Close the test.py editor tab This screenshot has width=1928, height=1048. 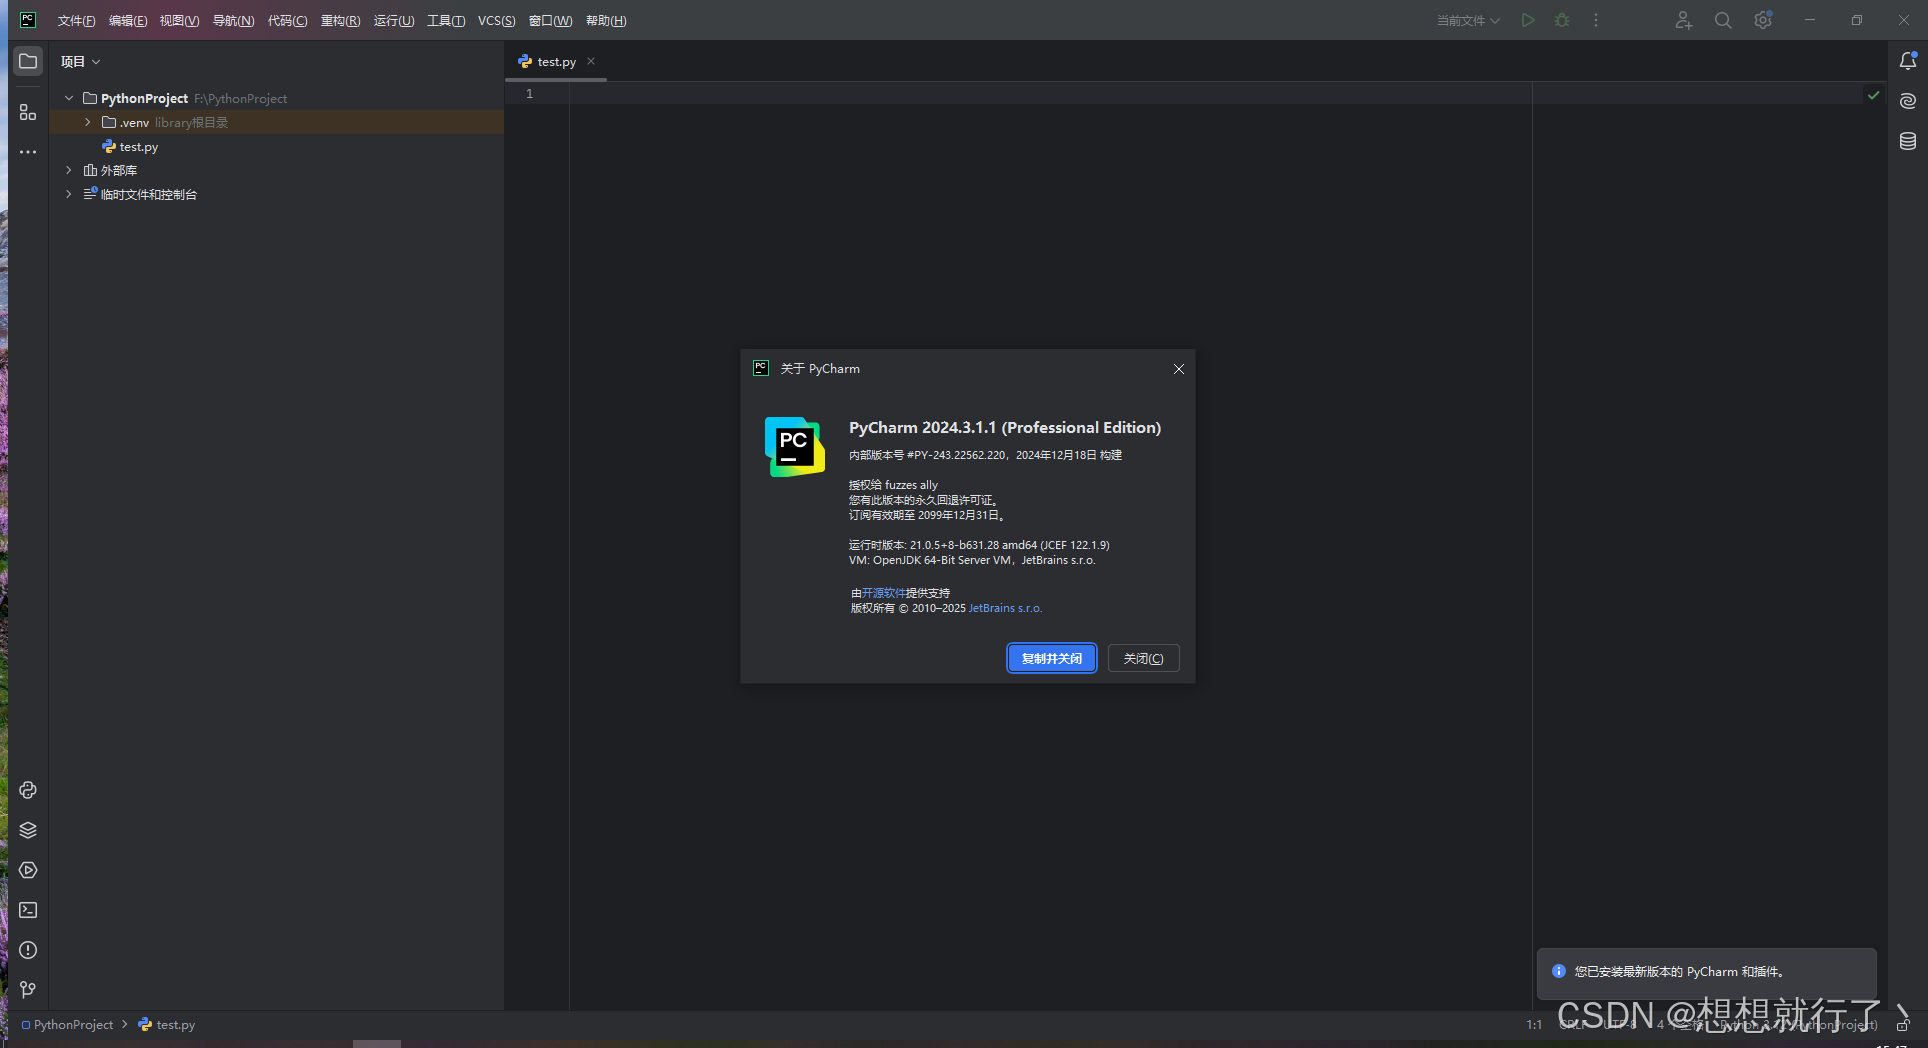pos(591,61)
